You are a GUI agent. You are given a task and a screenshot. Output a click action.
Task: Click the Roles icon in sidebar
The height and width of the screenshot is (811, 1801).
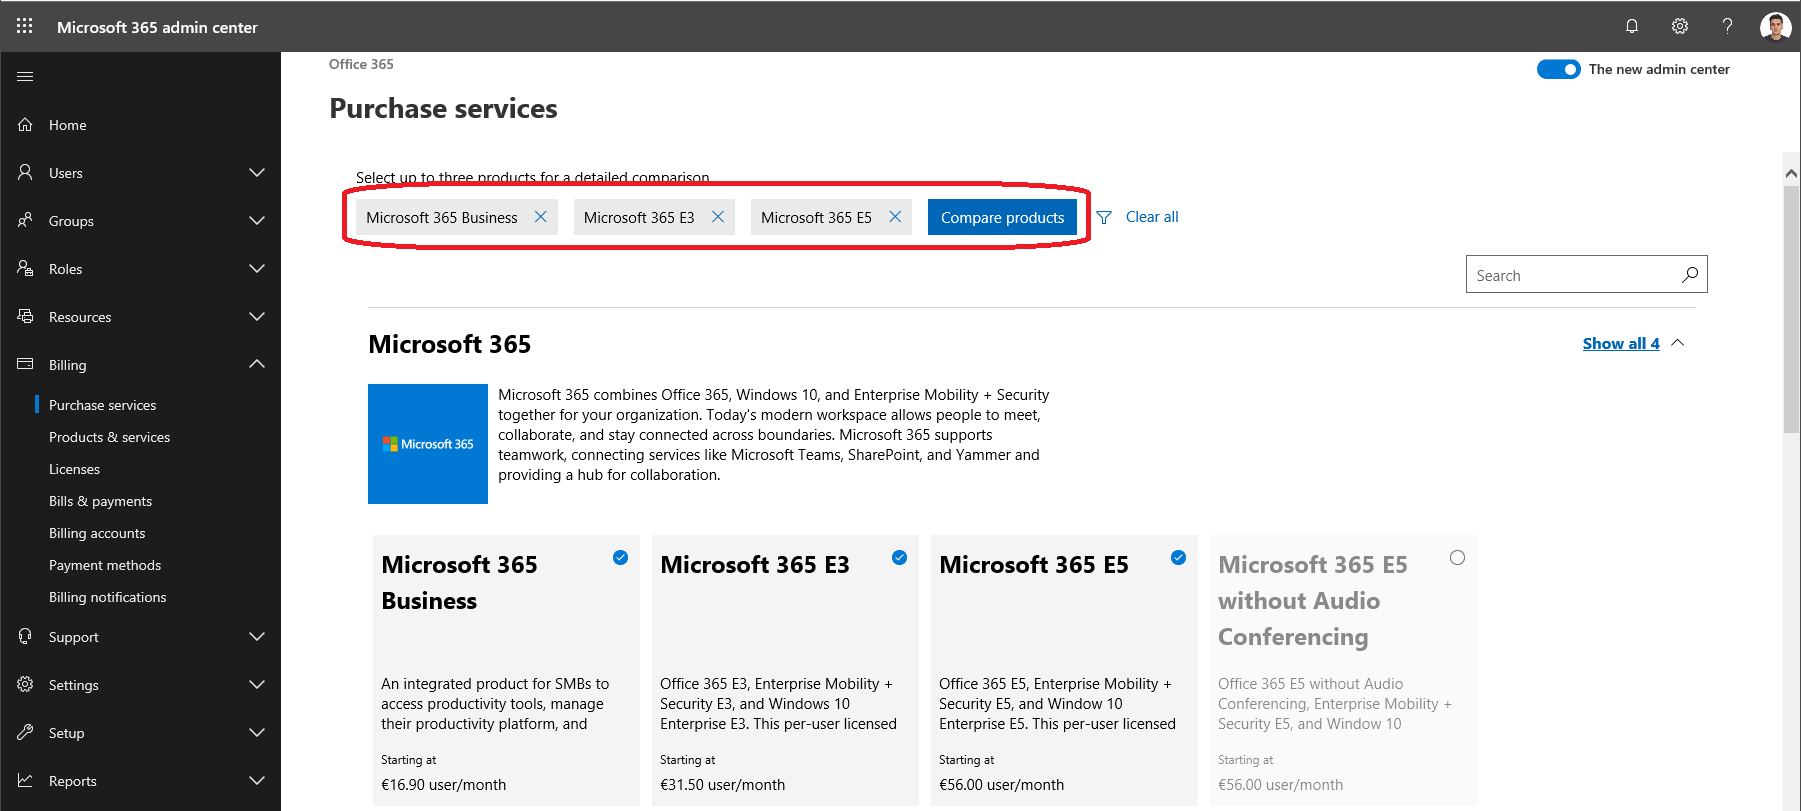[x=26, y=268]
